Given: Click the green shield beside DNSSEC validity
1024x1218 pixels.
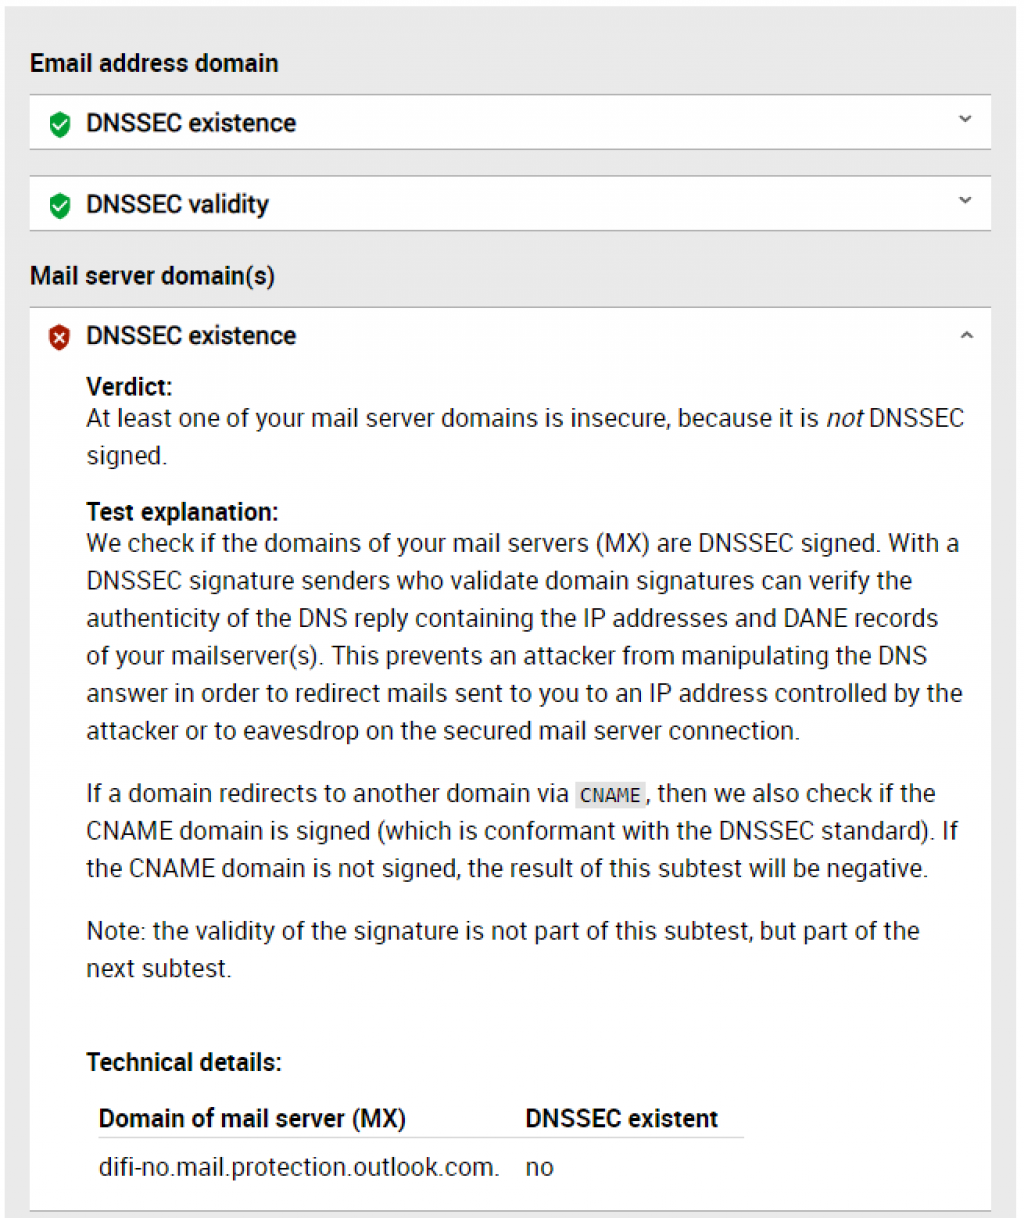Looking at the screenshot, I should pyautogui.click(x=60, y=205).
